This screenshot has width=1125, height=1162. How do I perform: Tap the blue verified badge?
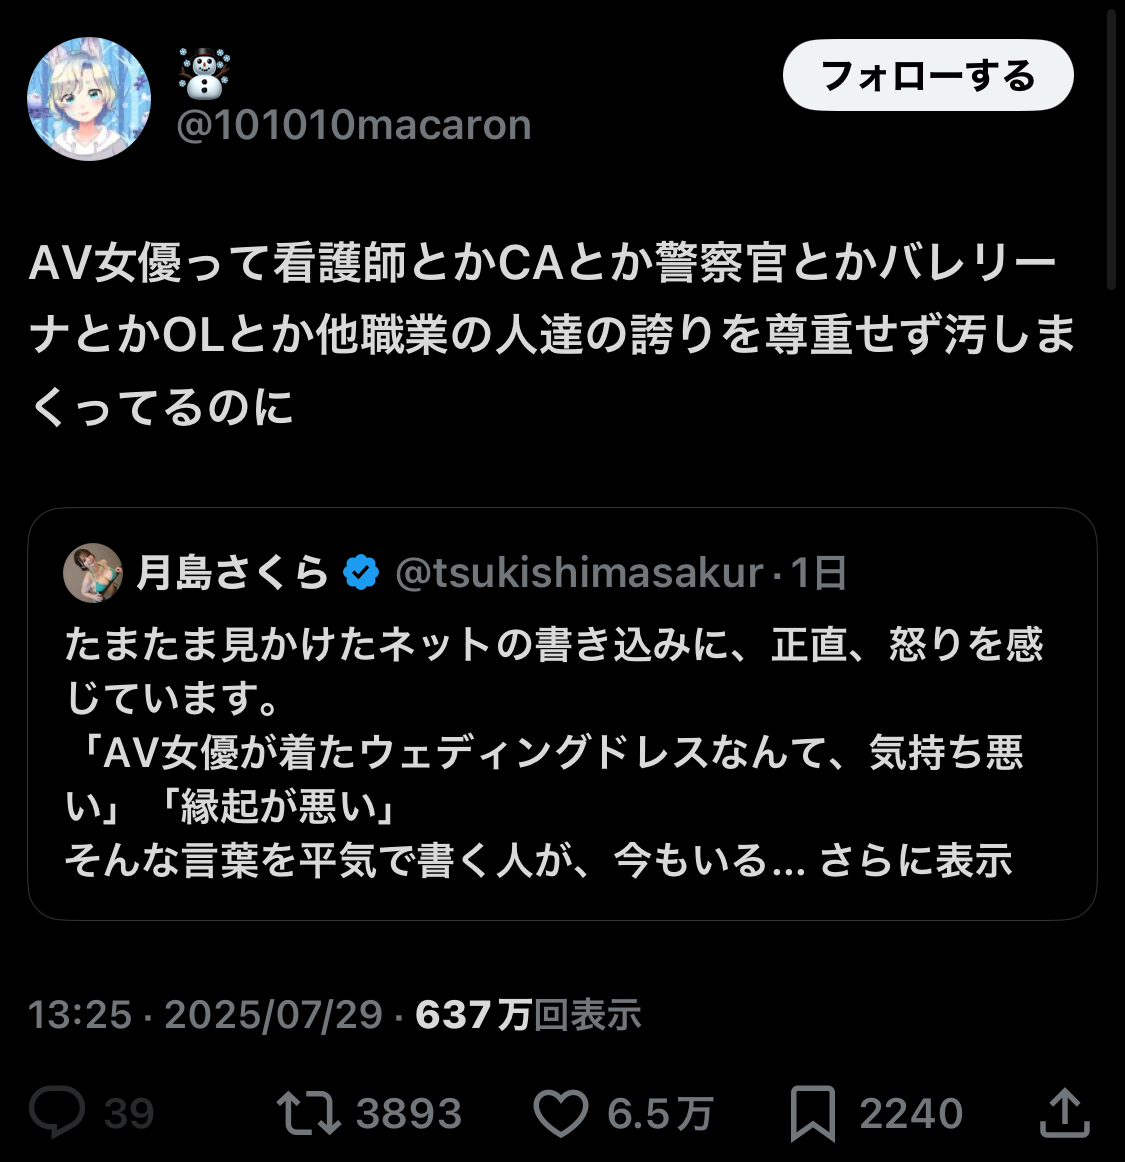click(361, 572)
